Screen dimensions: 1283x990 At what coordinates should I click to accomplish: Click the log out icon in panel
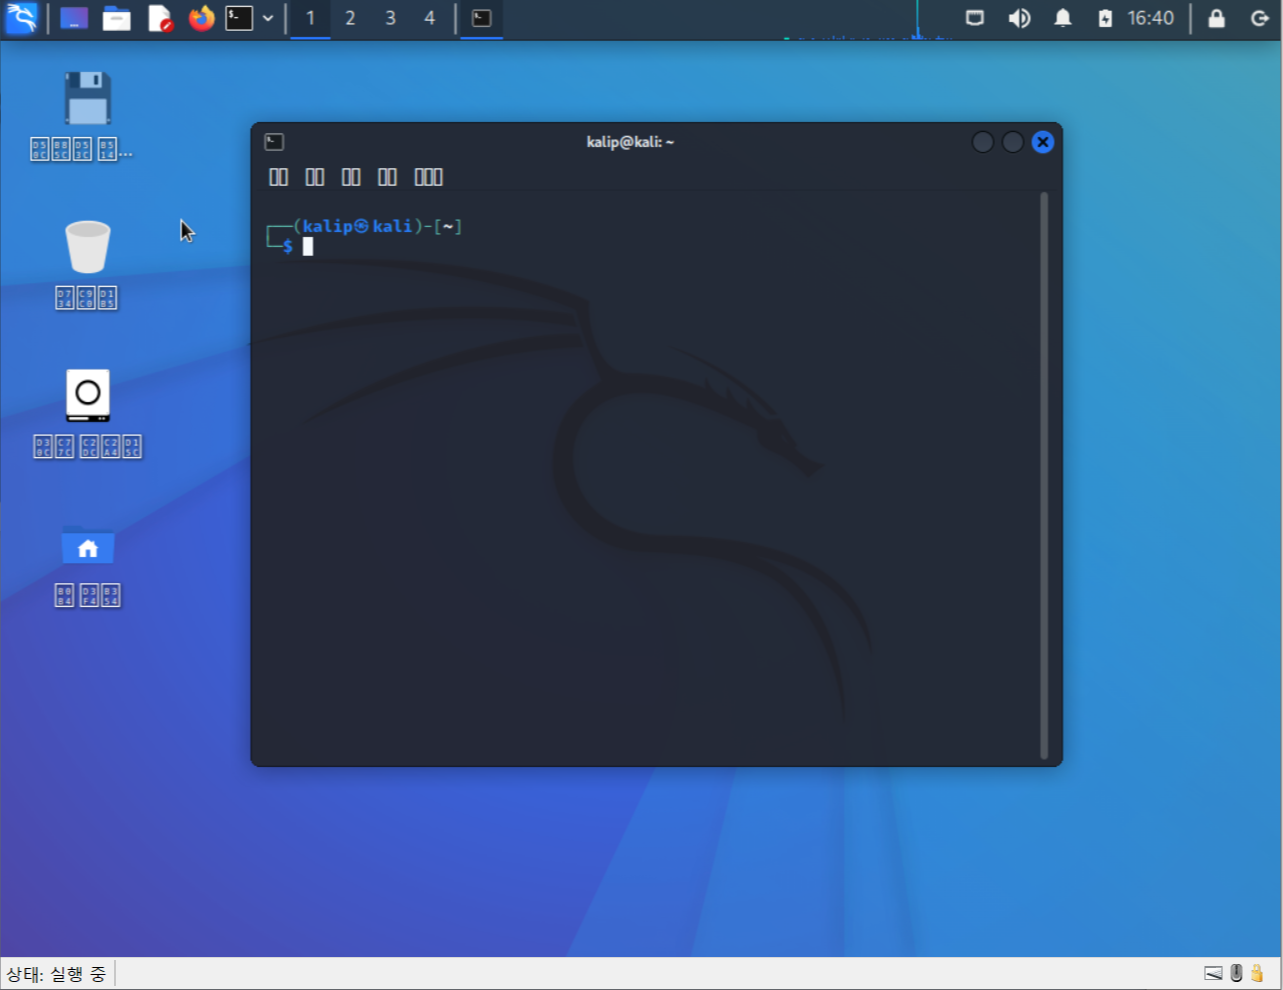click(1260, 18)
